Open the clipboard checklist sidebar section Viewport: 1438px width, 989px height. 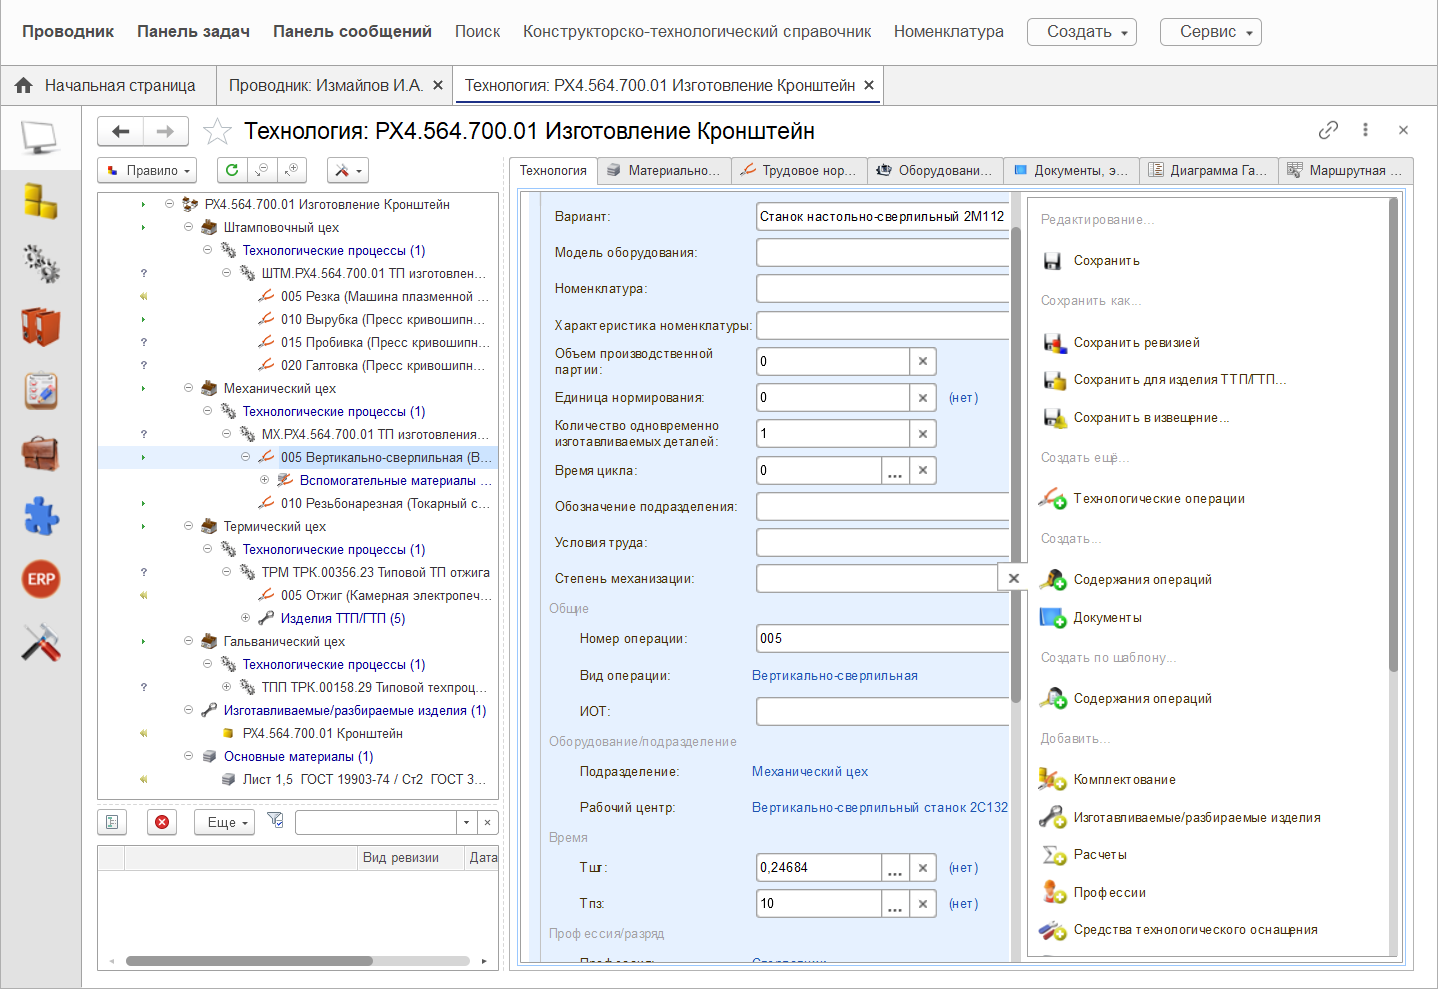pos(40,390)
